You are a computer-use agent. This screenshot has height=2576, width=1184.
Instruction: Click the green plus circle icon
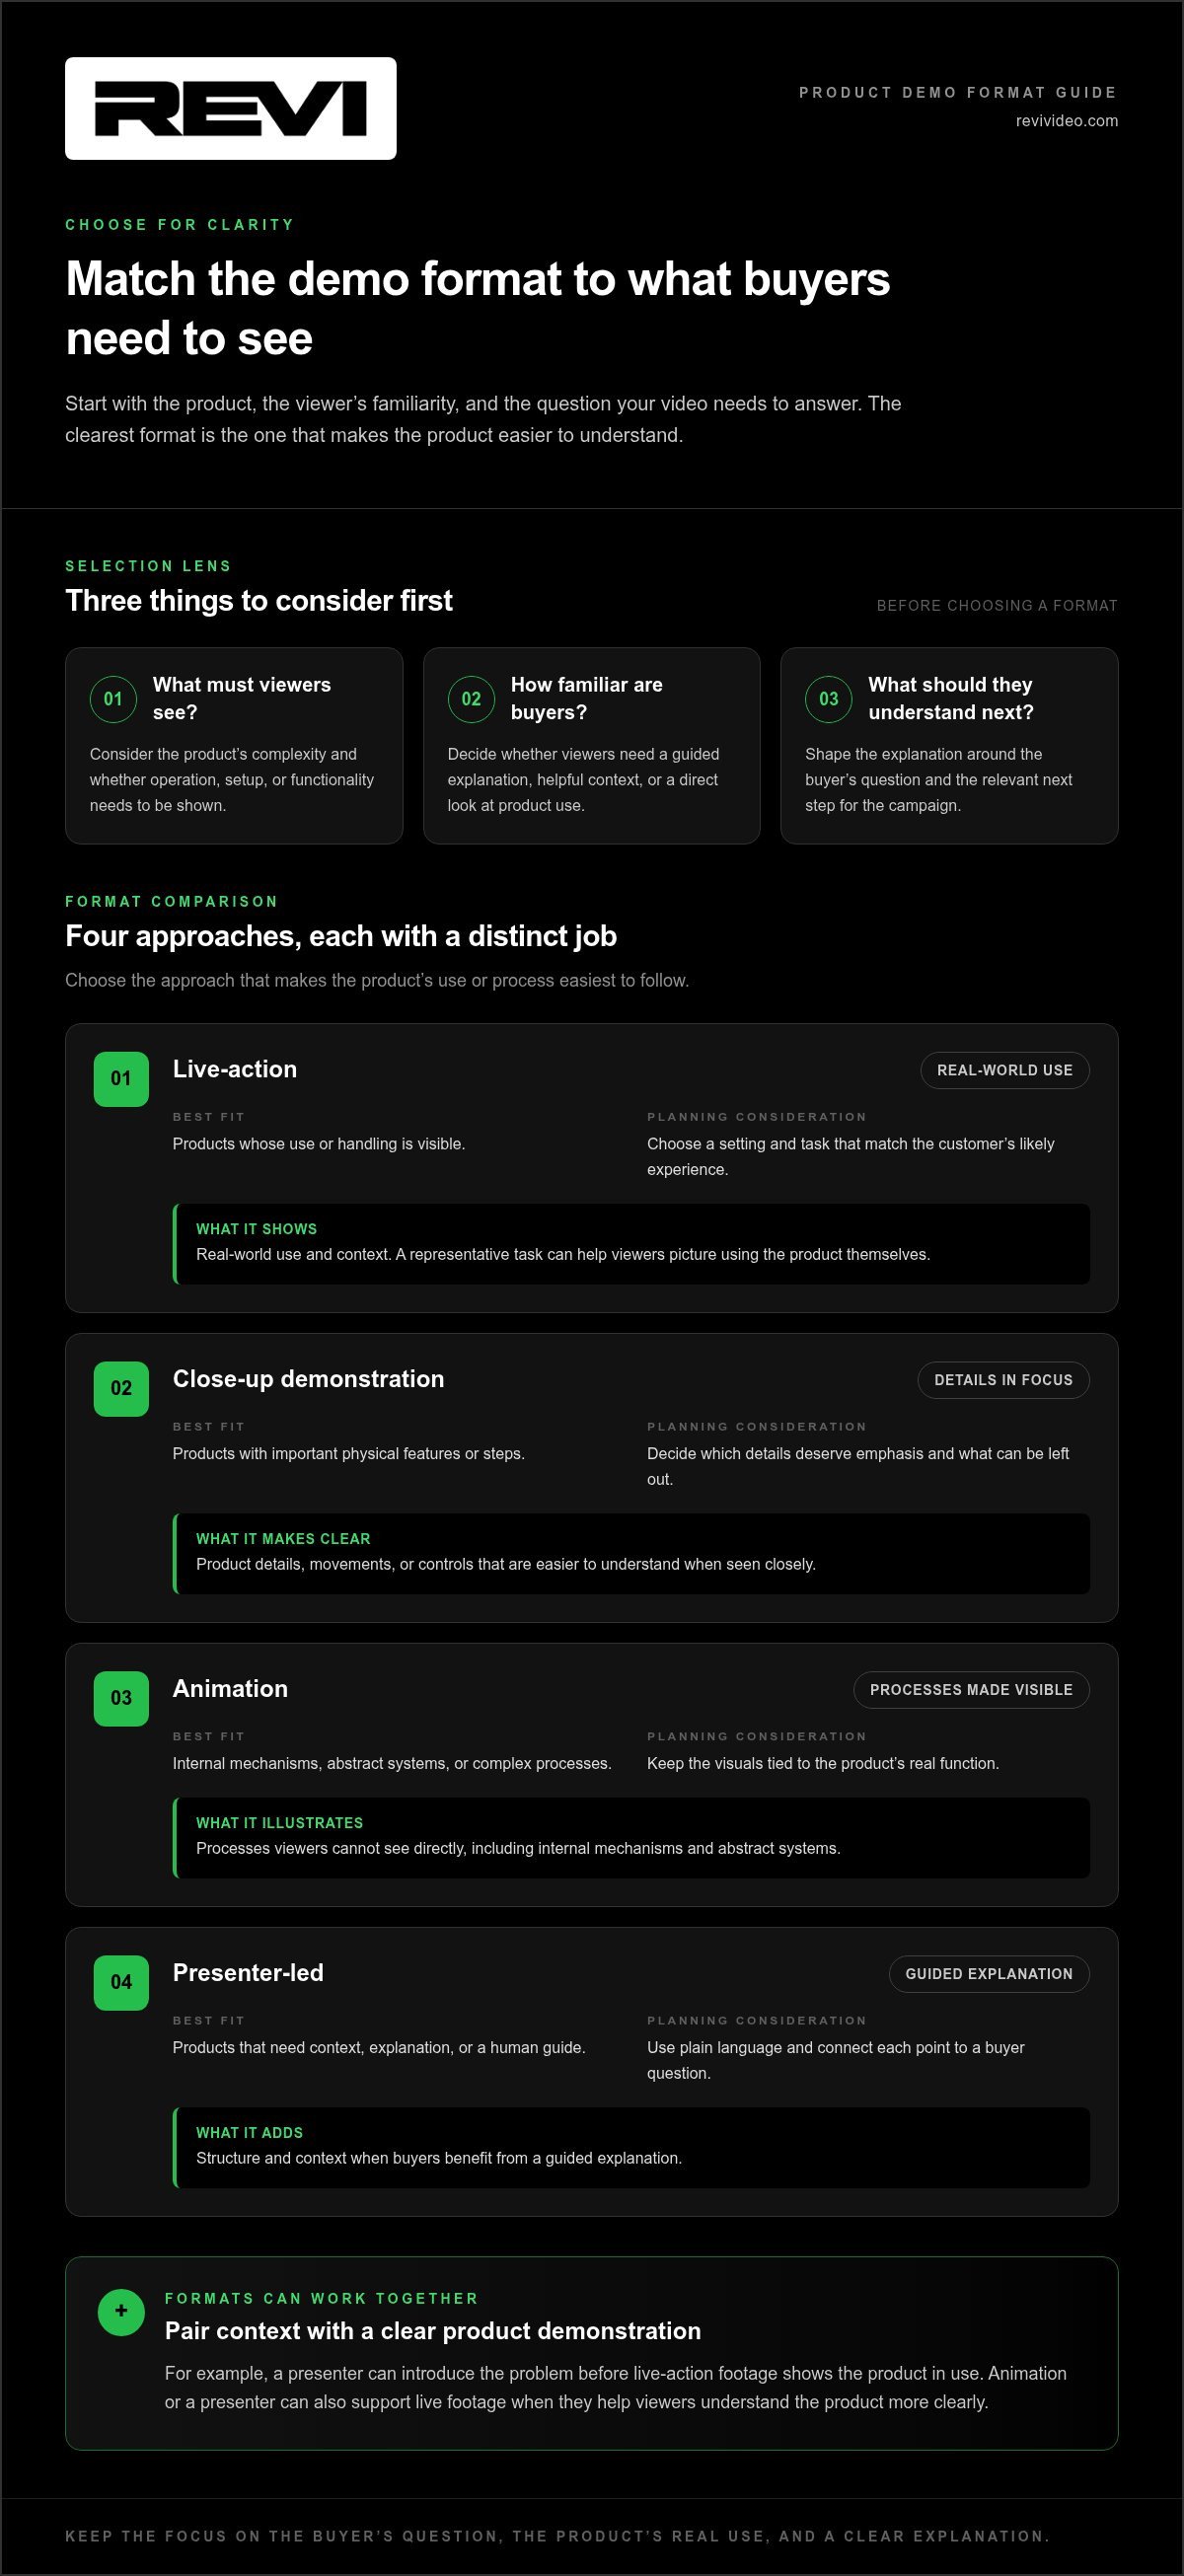121,2312
